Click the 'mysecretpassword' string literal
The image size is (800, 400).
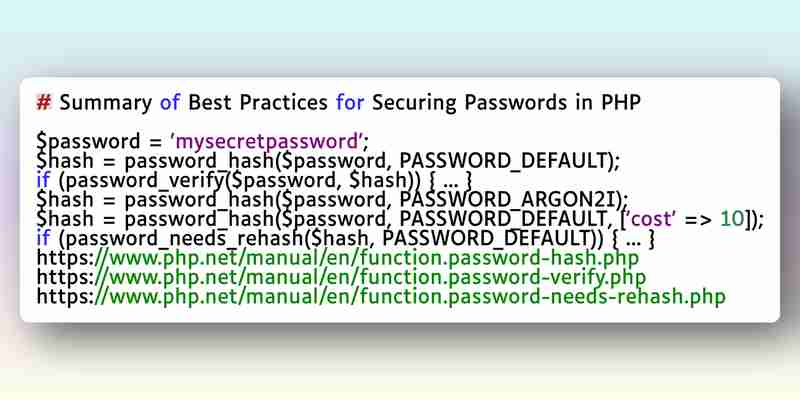click(x=265, y=142)
